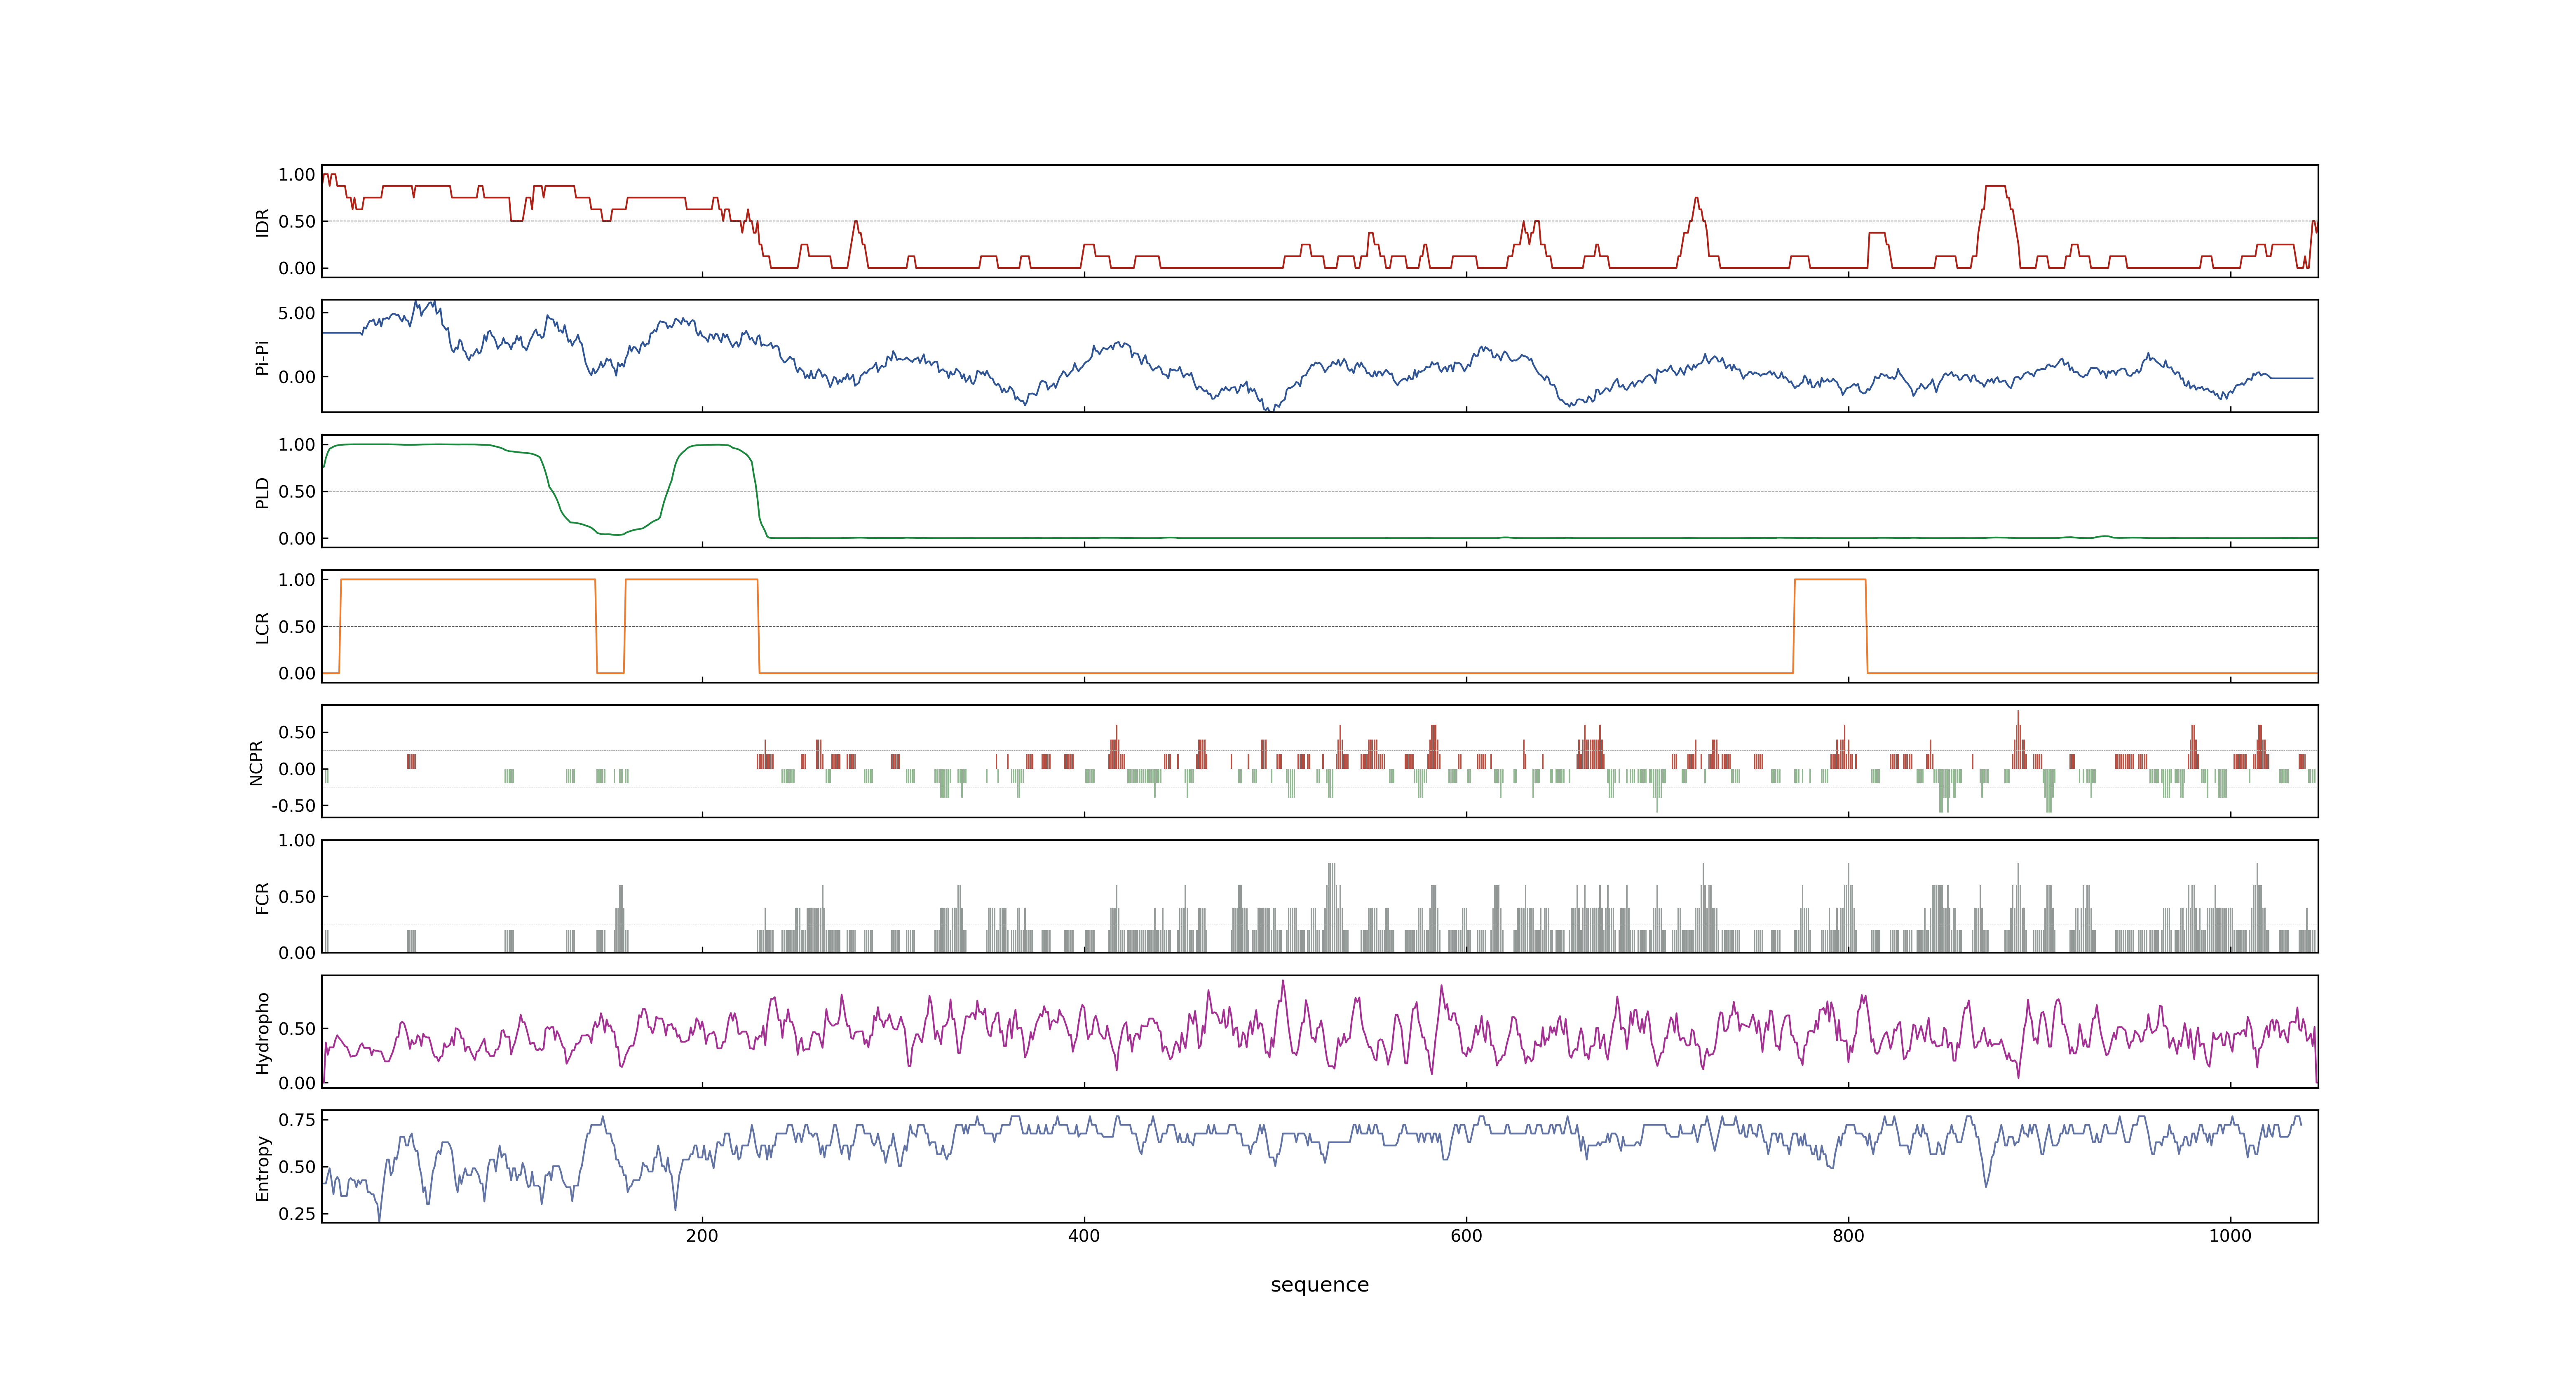Click the IDR y-axis label
Image resolution: width=2576 pixels, height=1374 pixels.
(x=262, y=222)
